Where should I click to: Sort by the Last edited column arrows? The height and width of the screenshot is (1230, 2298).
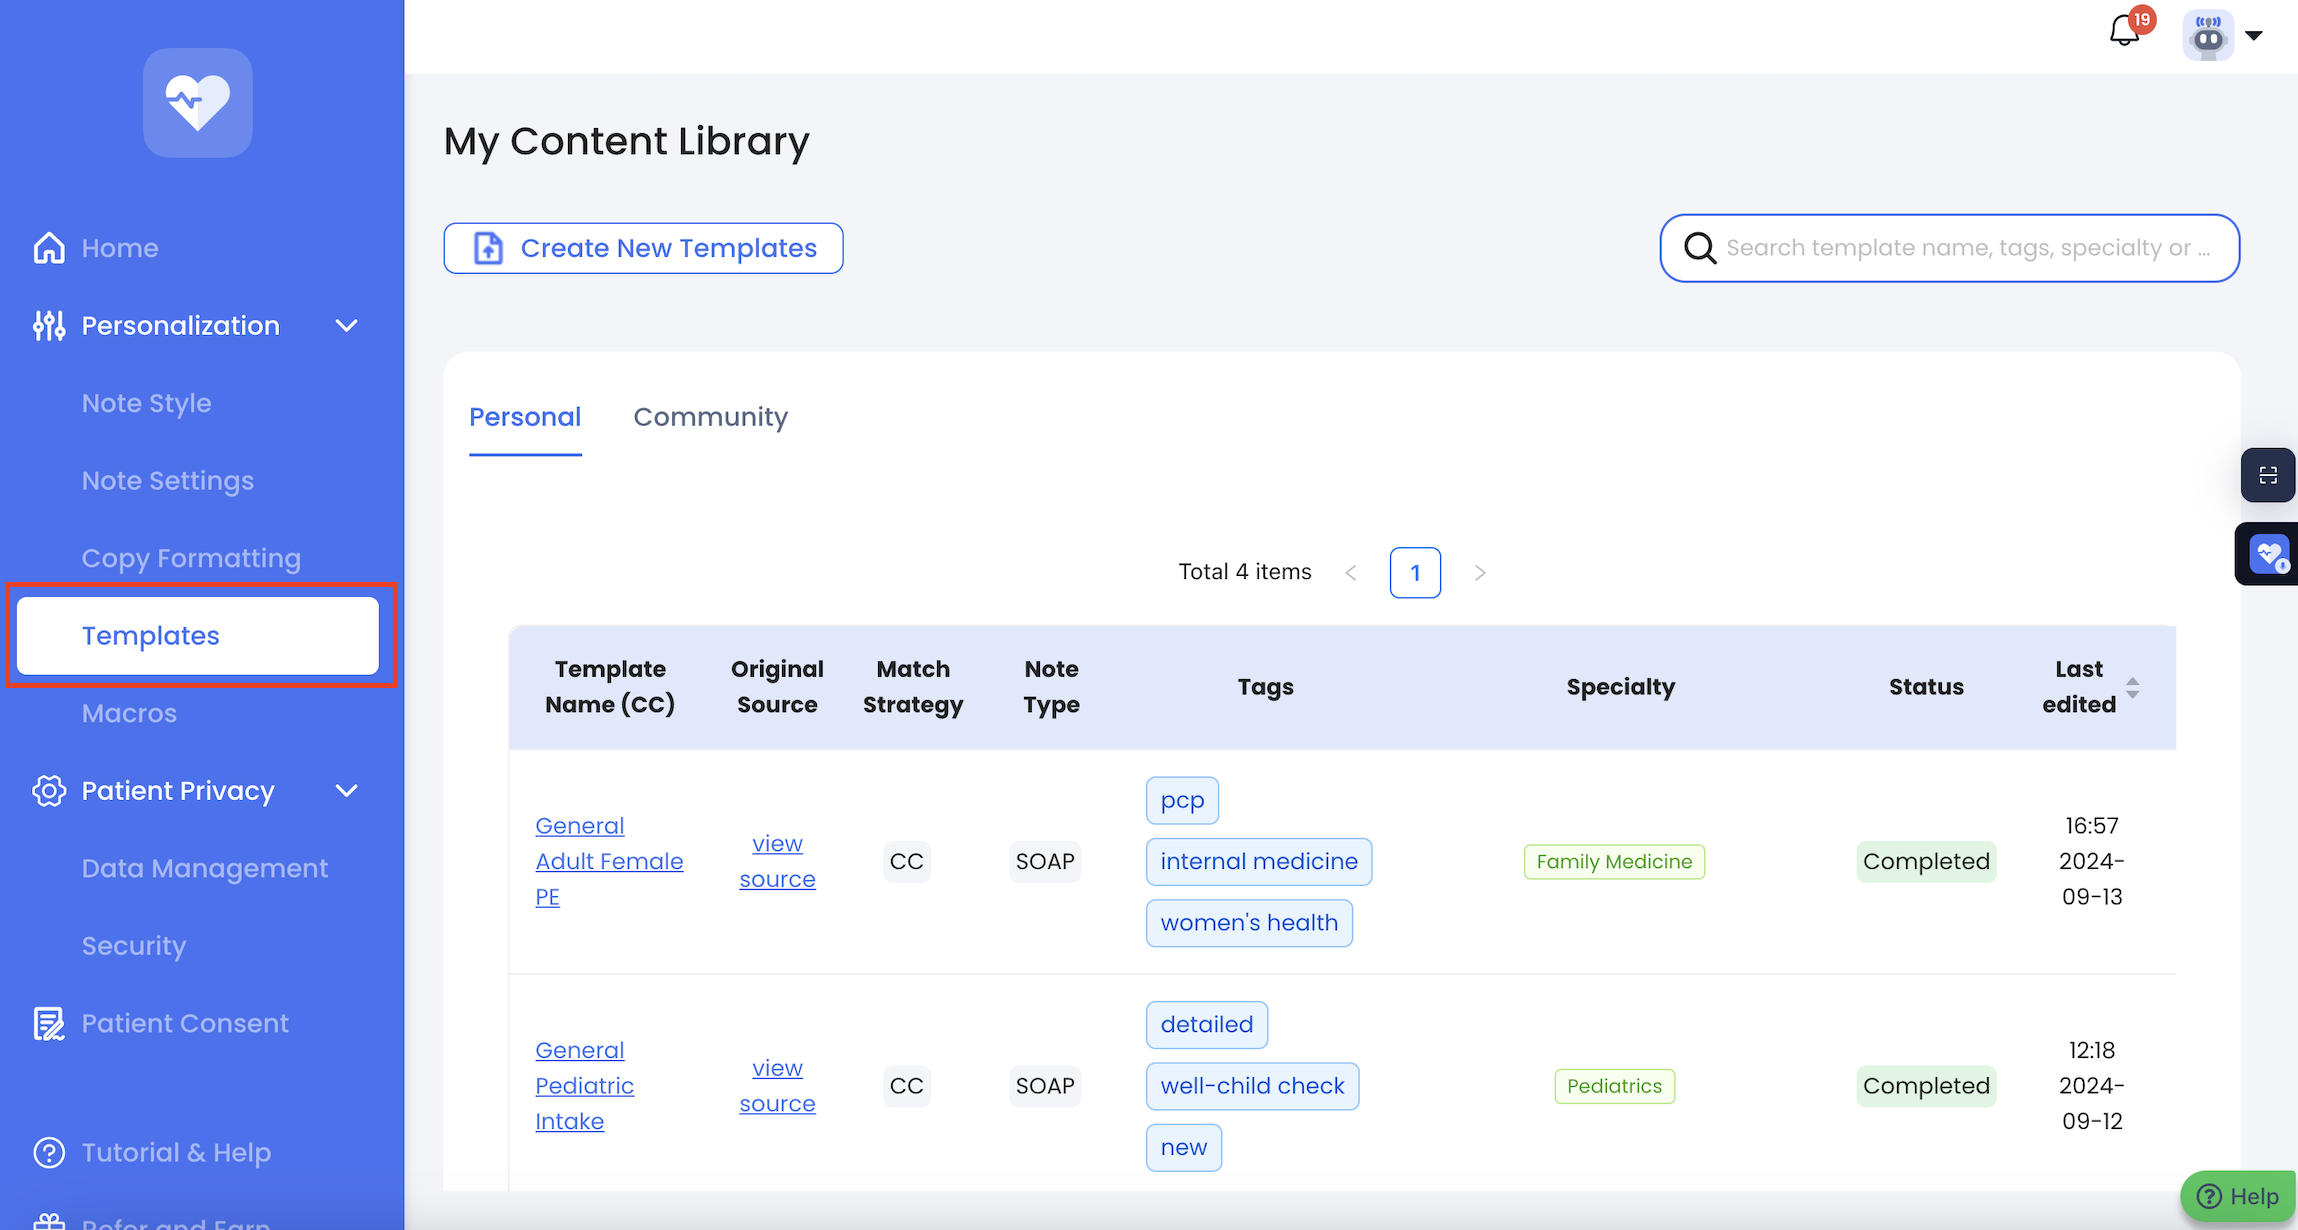click(2133, 687)
